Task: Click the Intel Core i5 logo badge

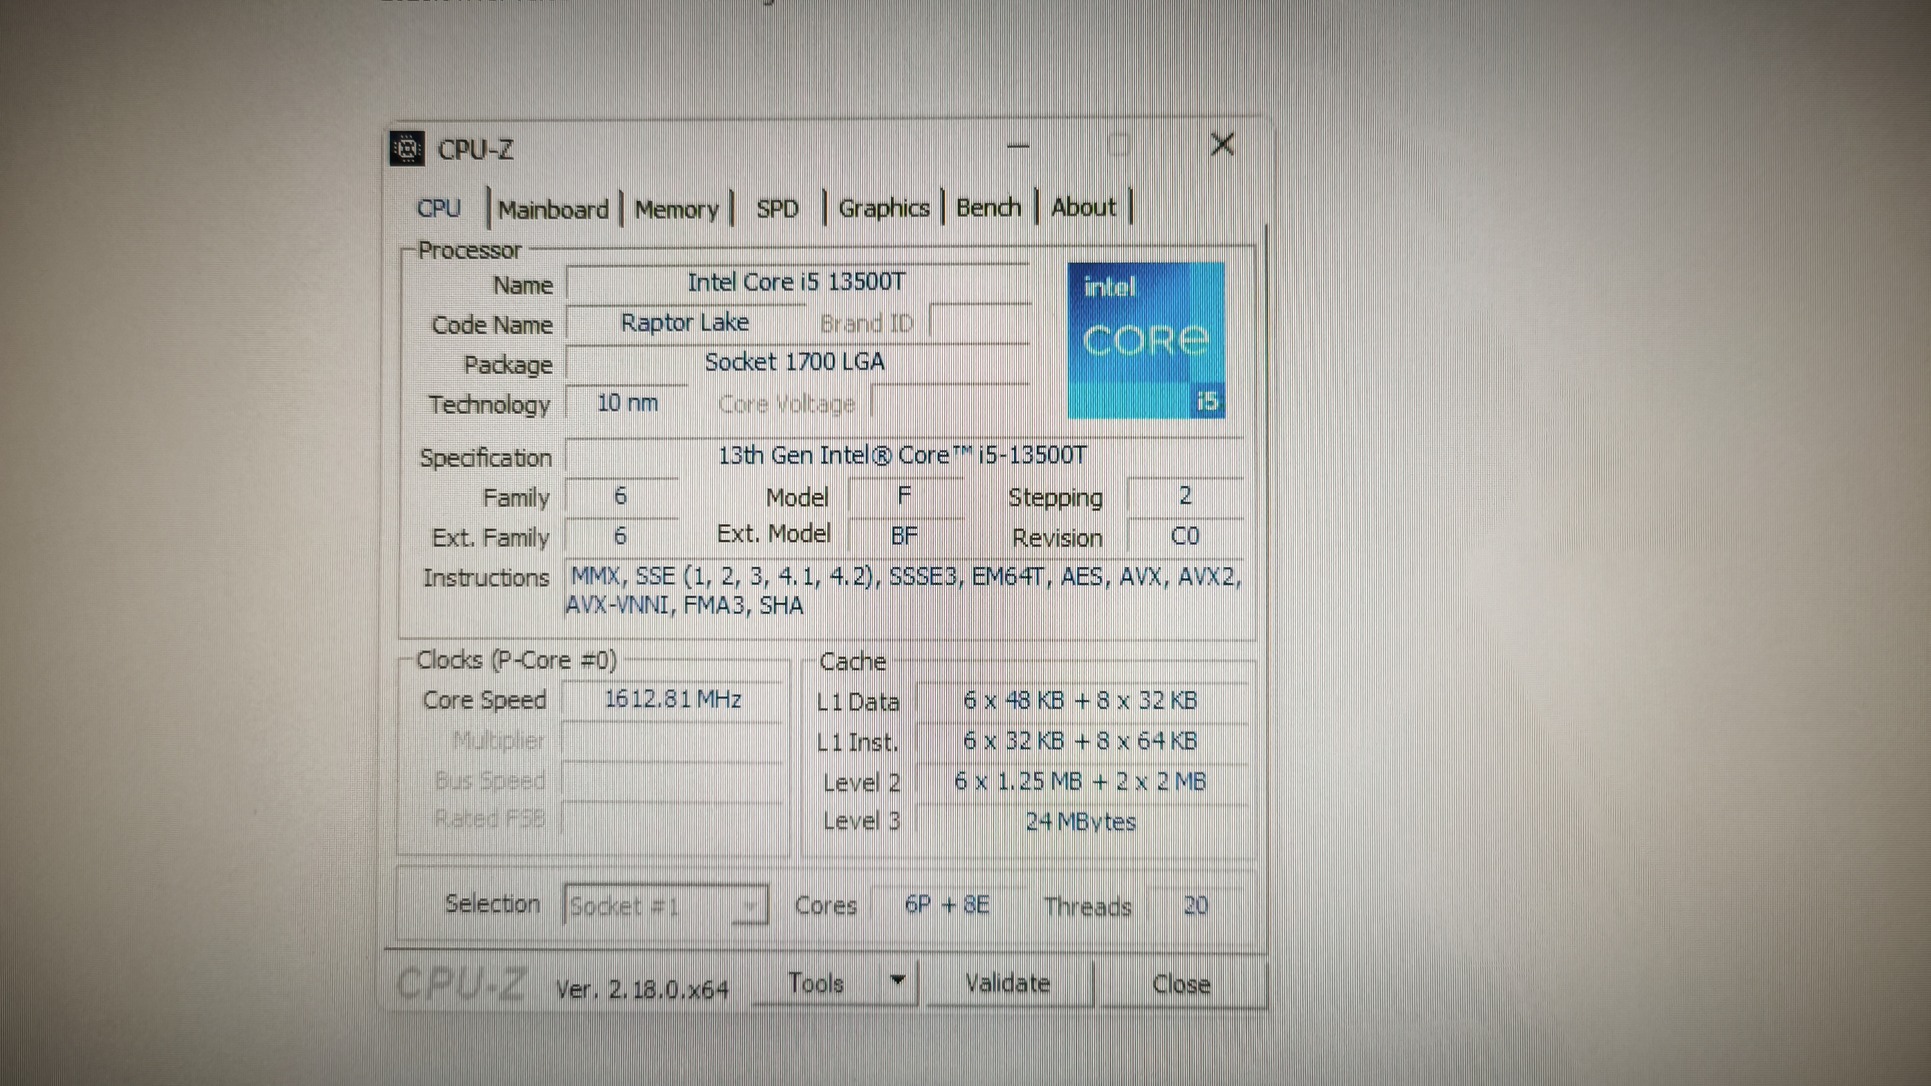Action: (x=1145, y=340)
